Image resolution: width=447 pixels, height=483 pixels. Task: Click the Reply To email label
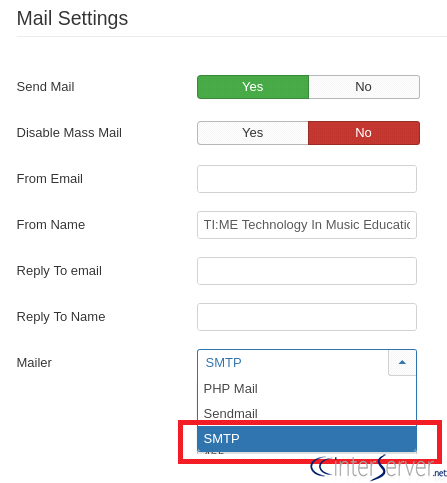coord(59,271)
